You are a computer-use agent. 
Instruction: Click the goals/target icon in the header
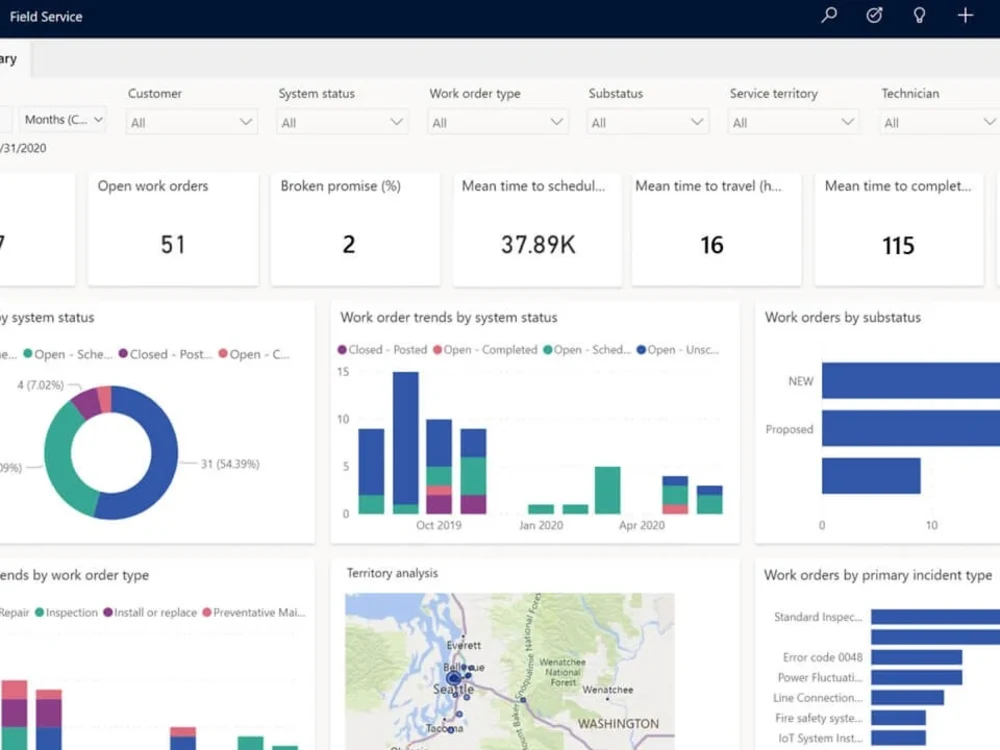point(873,15)
